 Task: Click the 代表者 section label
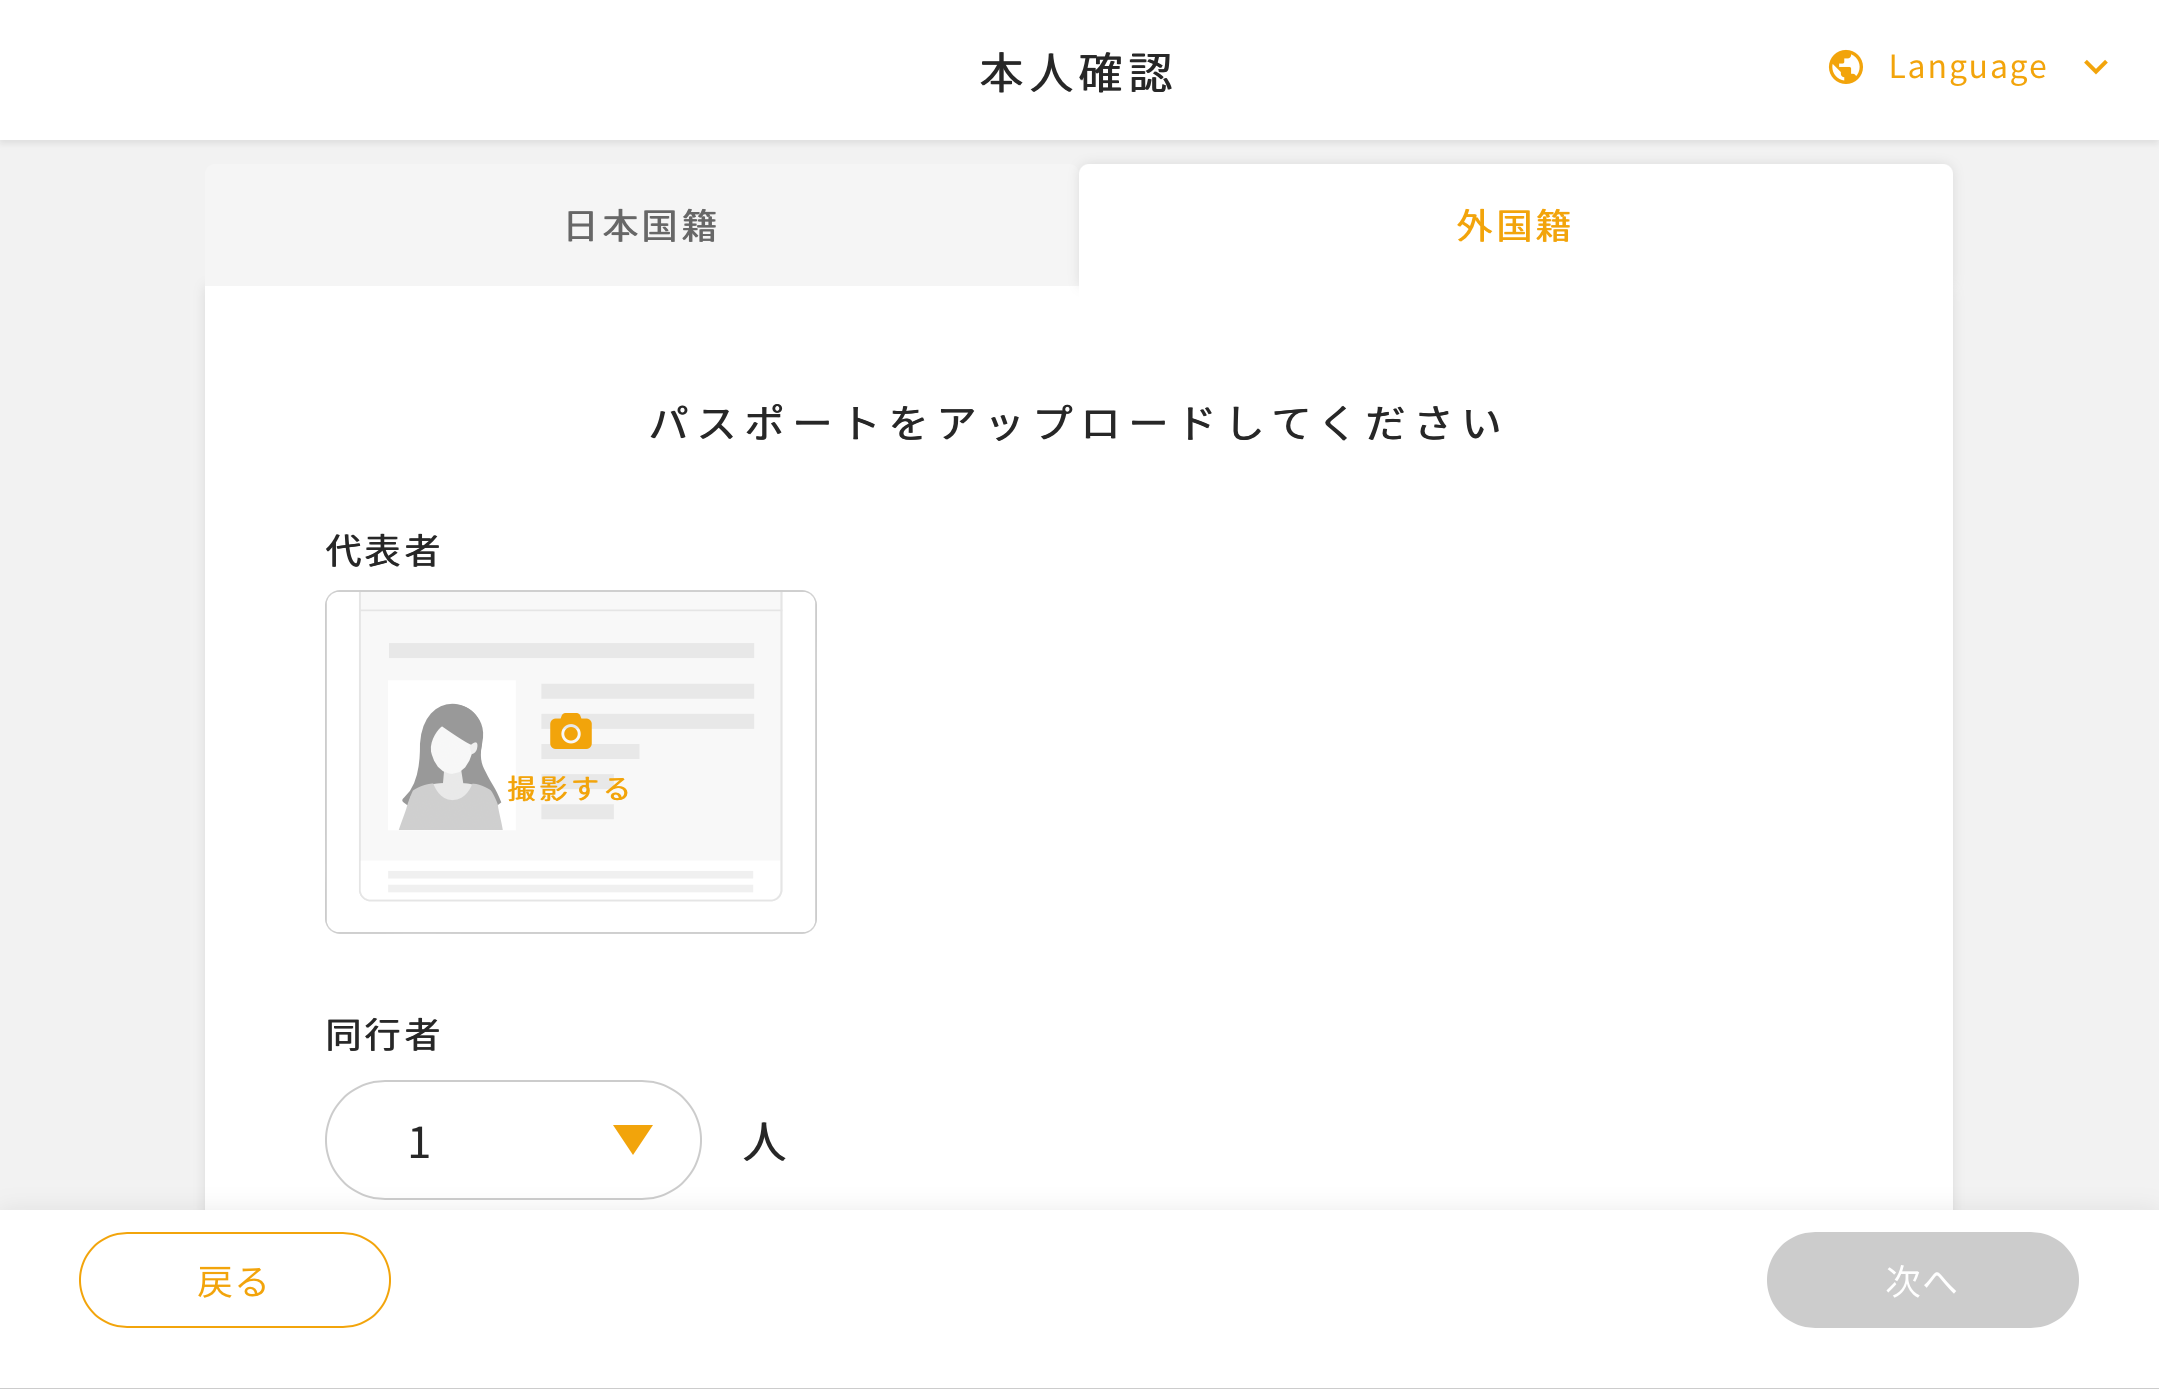(383, 551)
